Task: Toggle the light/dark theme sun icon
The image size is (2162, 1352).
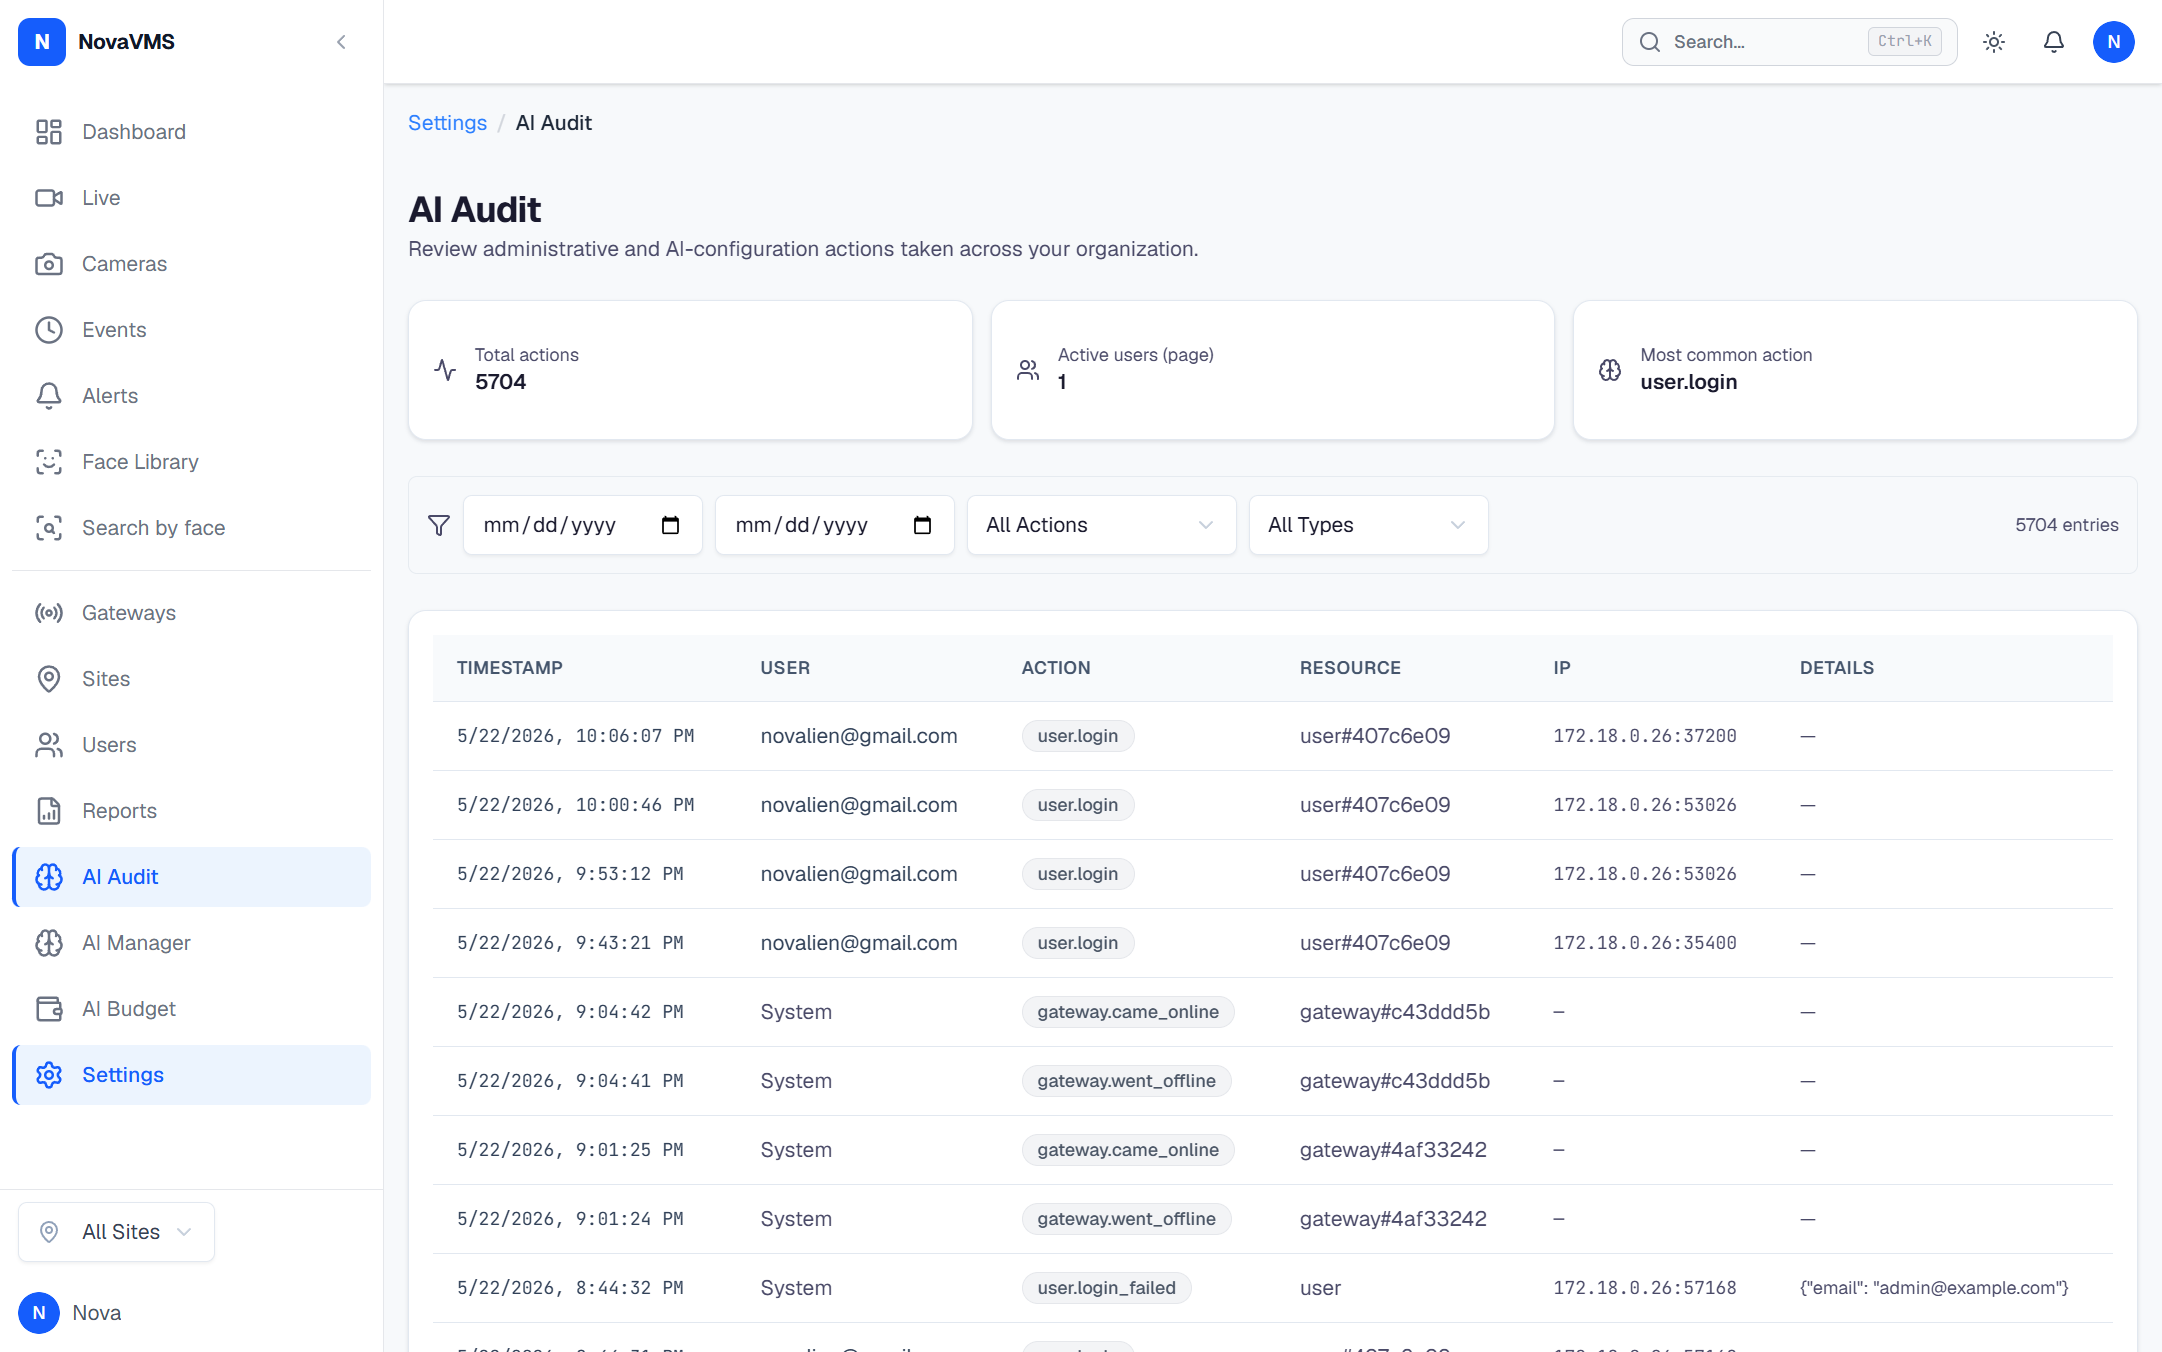Action: coord(1994,42)
